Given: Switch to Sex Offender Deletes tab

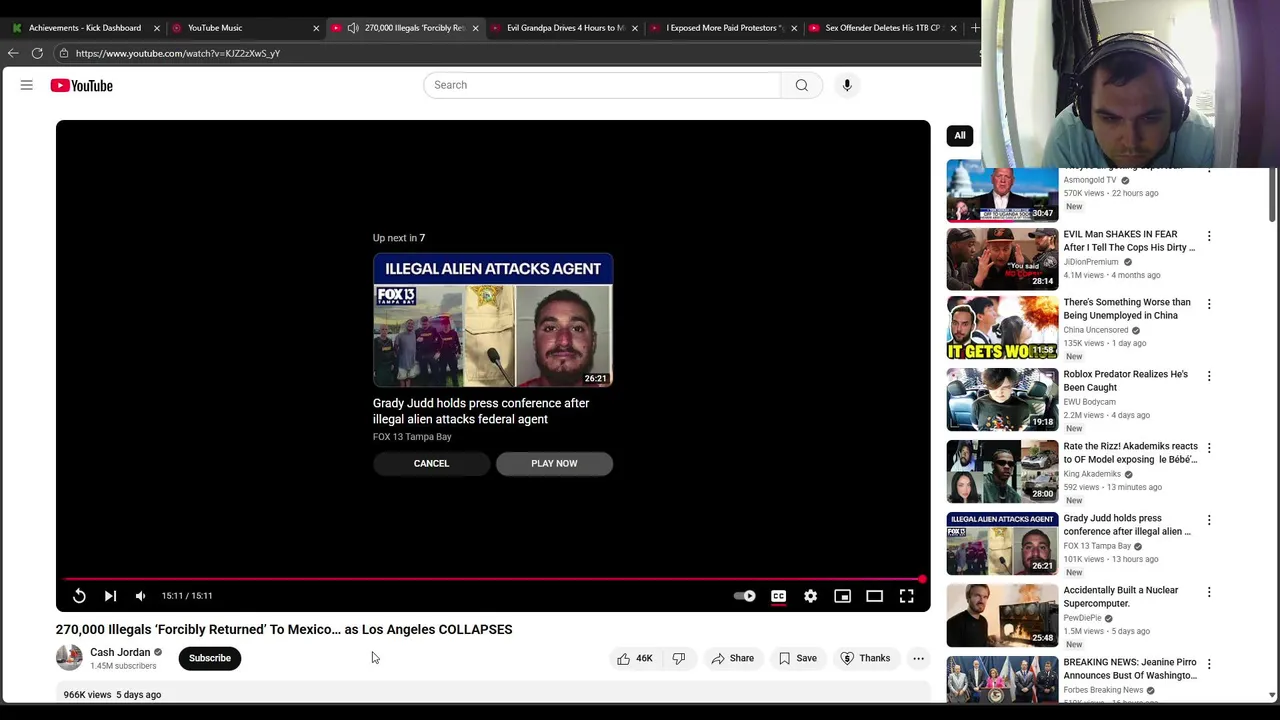Looking at the screenshot, I should point(882,28).
